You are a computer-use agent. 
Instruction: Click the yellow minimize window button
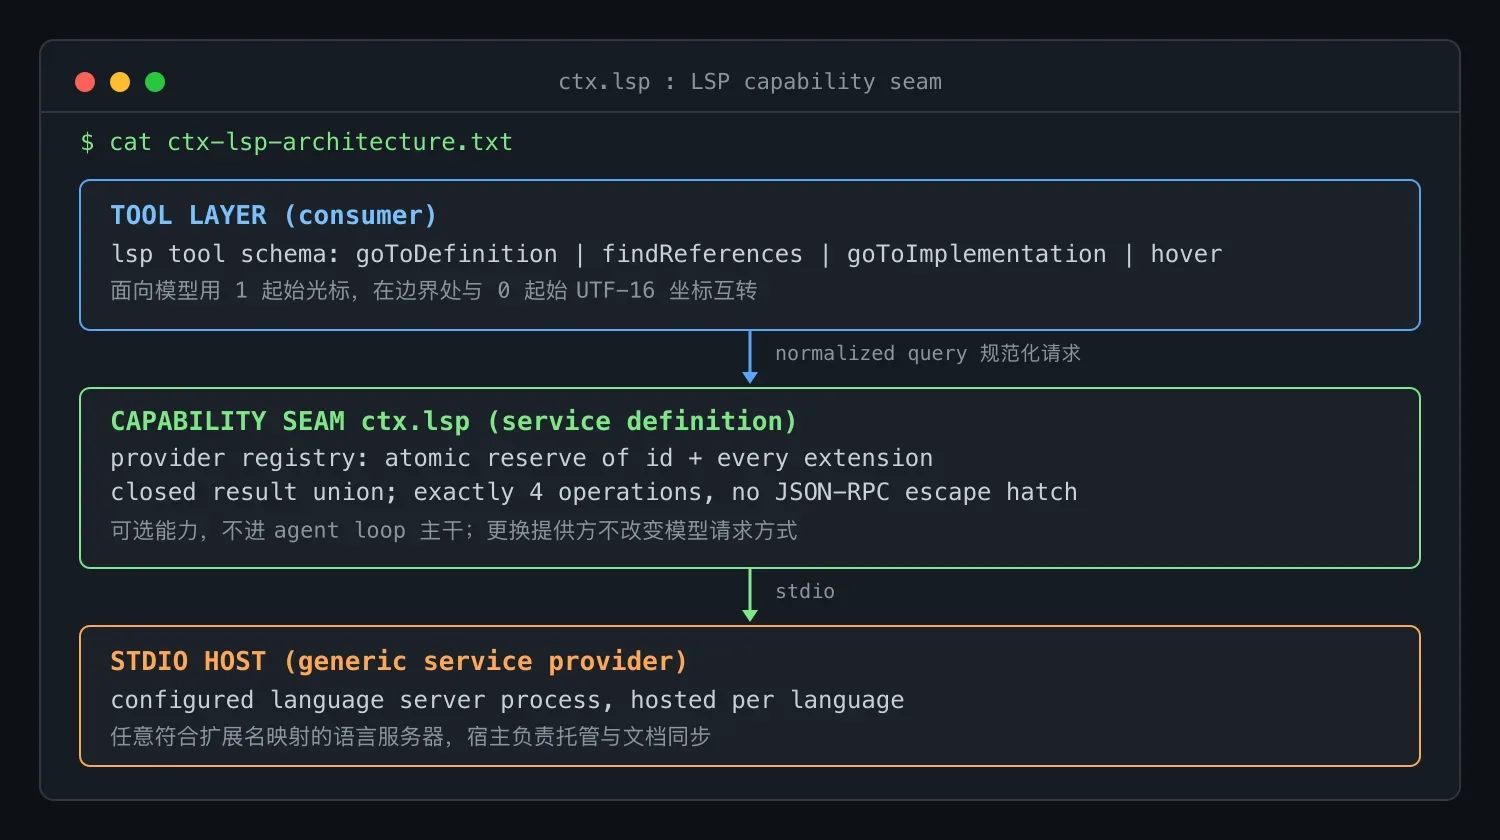click(x=120, y=82)
